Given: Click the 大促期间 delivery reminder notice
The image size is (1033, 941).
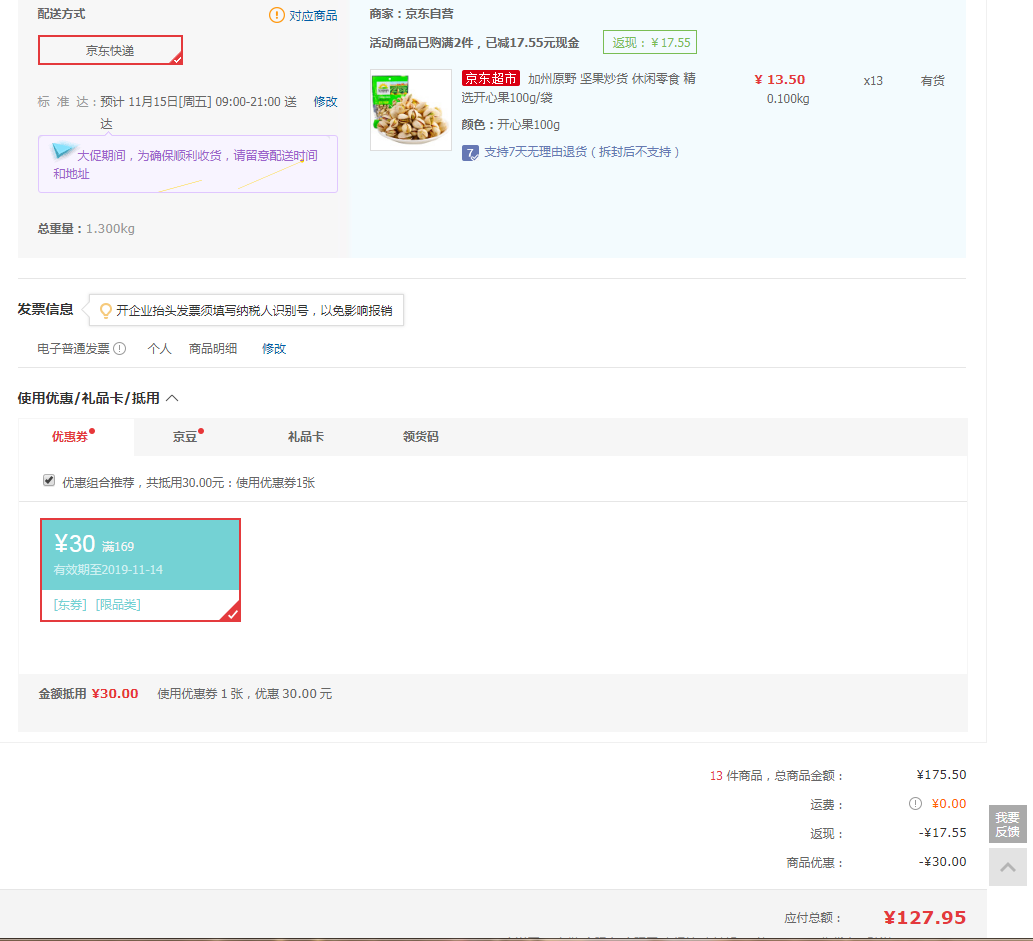Looking at the screenshot, I should 188,164.
